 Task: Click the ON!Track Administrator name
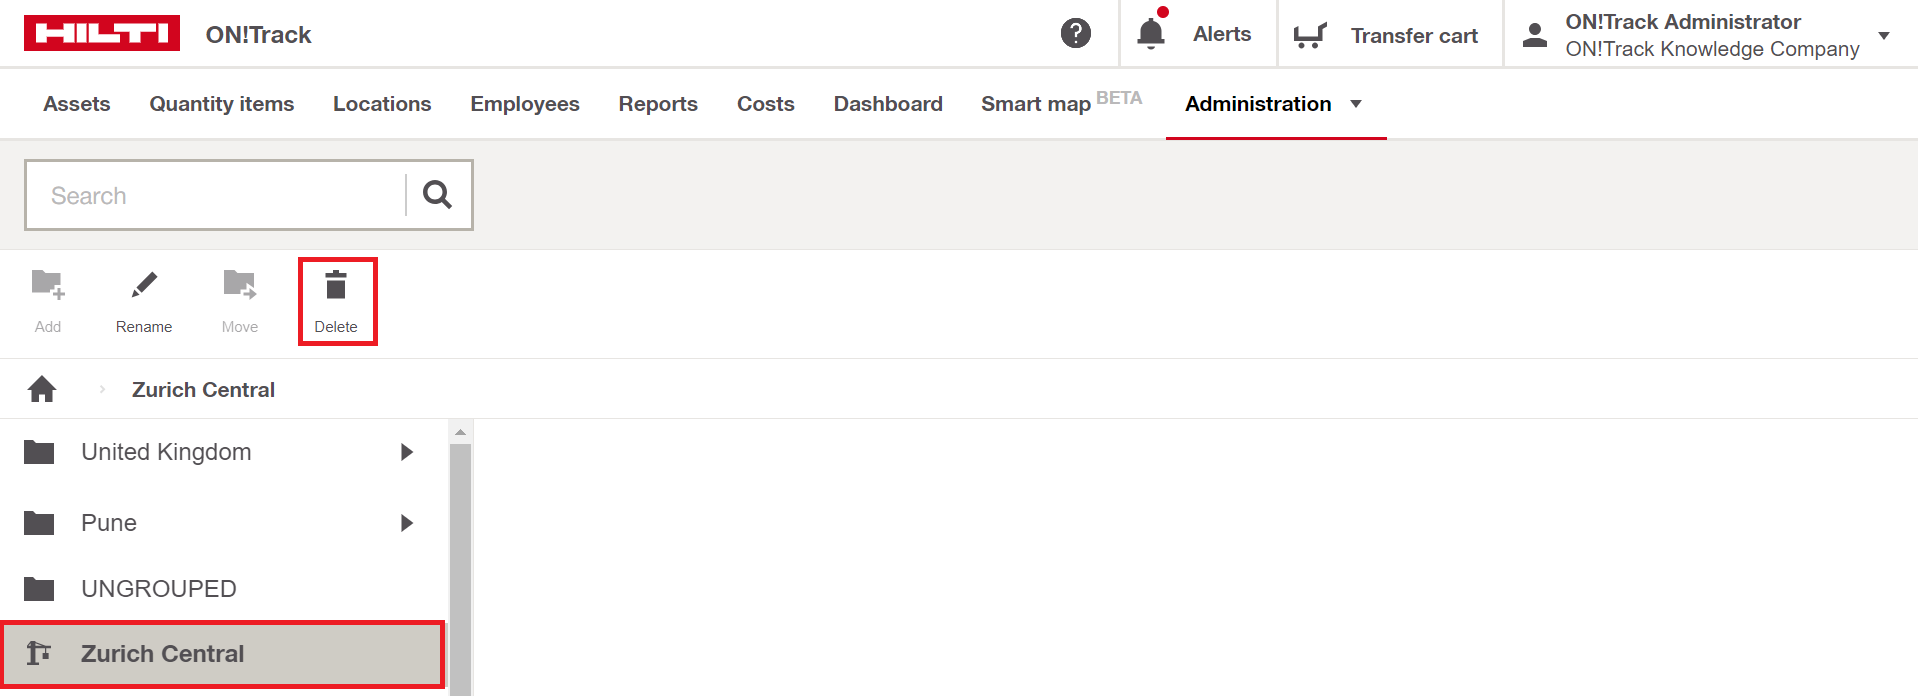[1683, 22]
